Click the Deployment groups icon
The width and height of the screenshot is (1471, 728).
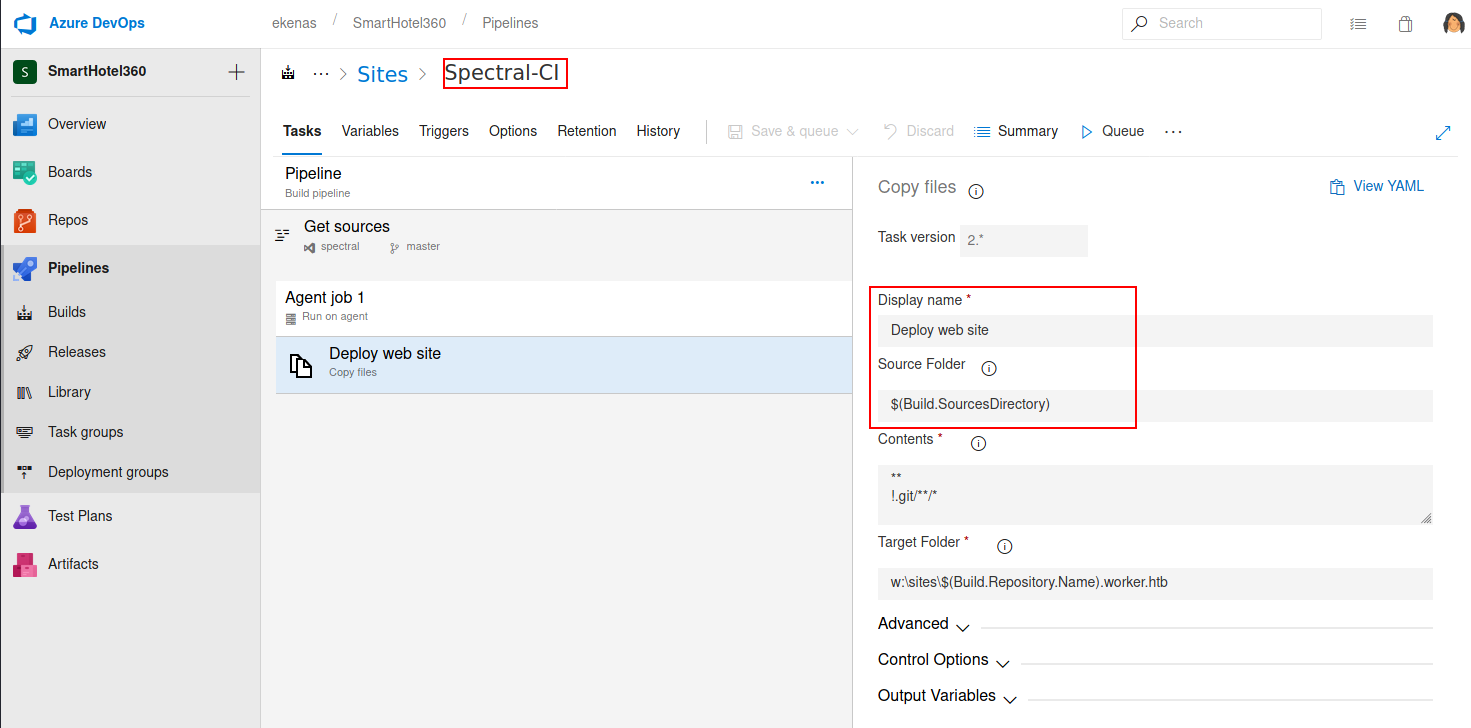[25, 472]
